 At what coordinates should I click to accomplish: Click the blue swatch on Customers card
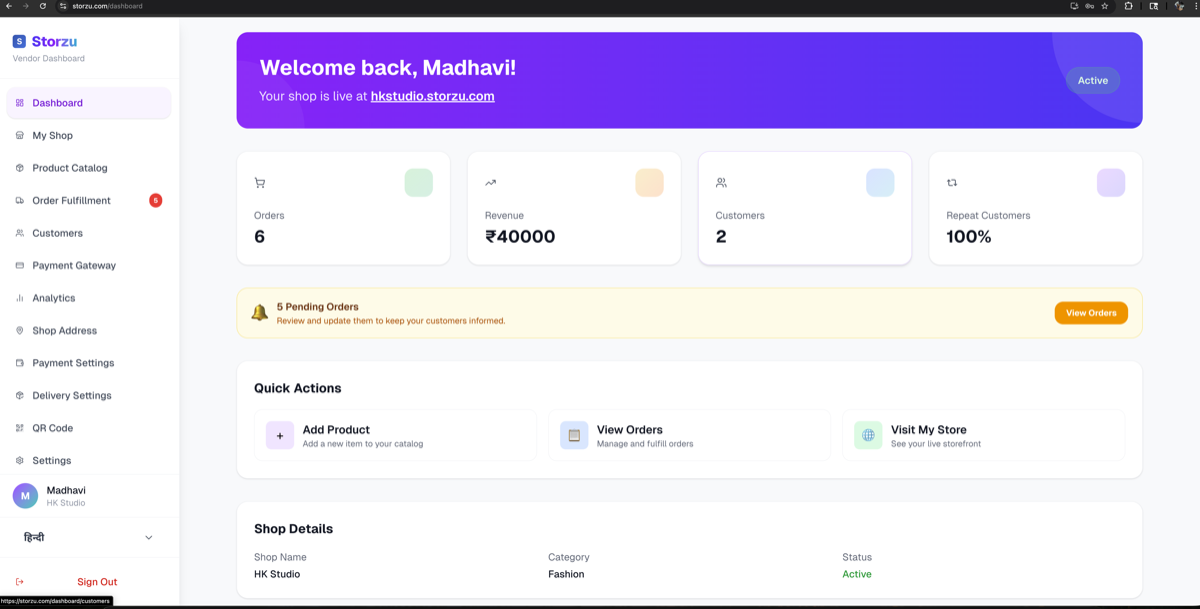880,183
